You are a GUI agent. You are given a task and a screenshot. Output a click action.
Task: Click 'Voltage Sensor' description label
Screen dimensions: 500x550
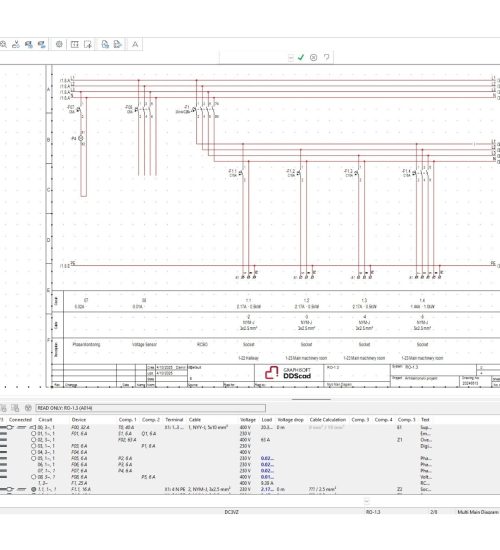[x=144, y=344]
